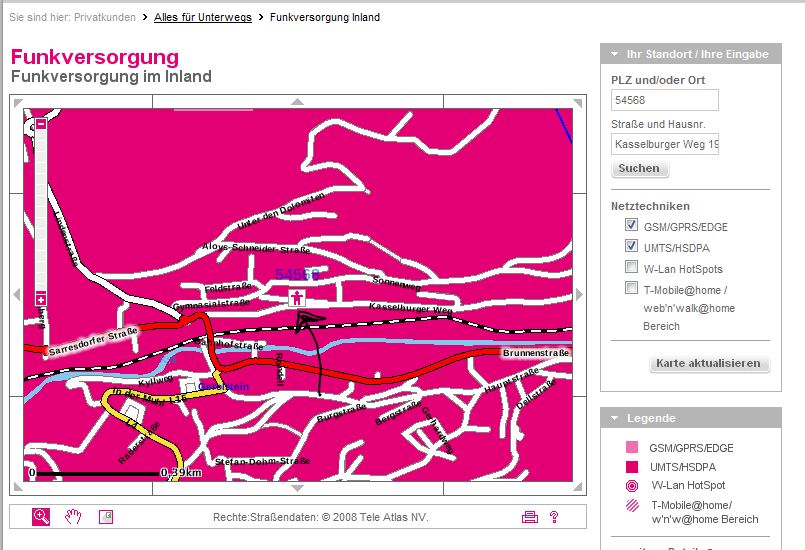Click the T-Mobile@home hatched legend symbol
This screenshot has height=550, width=805.
[x=632, y=506]
